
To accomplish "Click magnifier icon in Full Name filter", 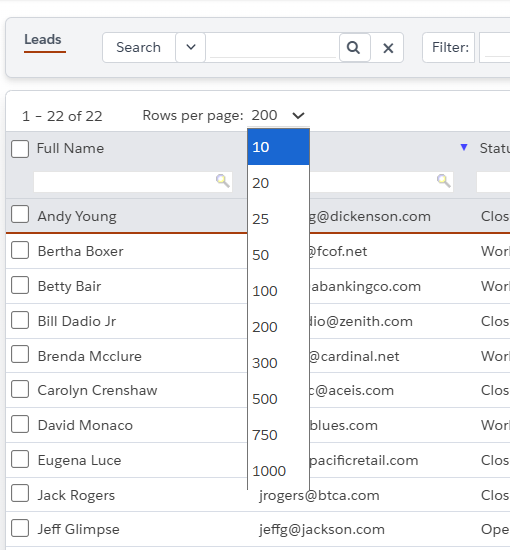I will 223,181.
